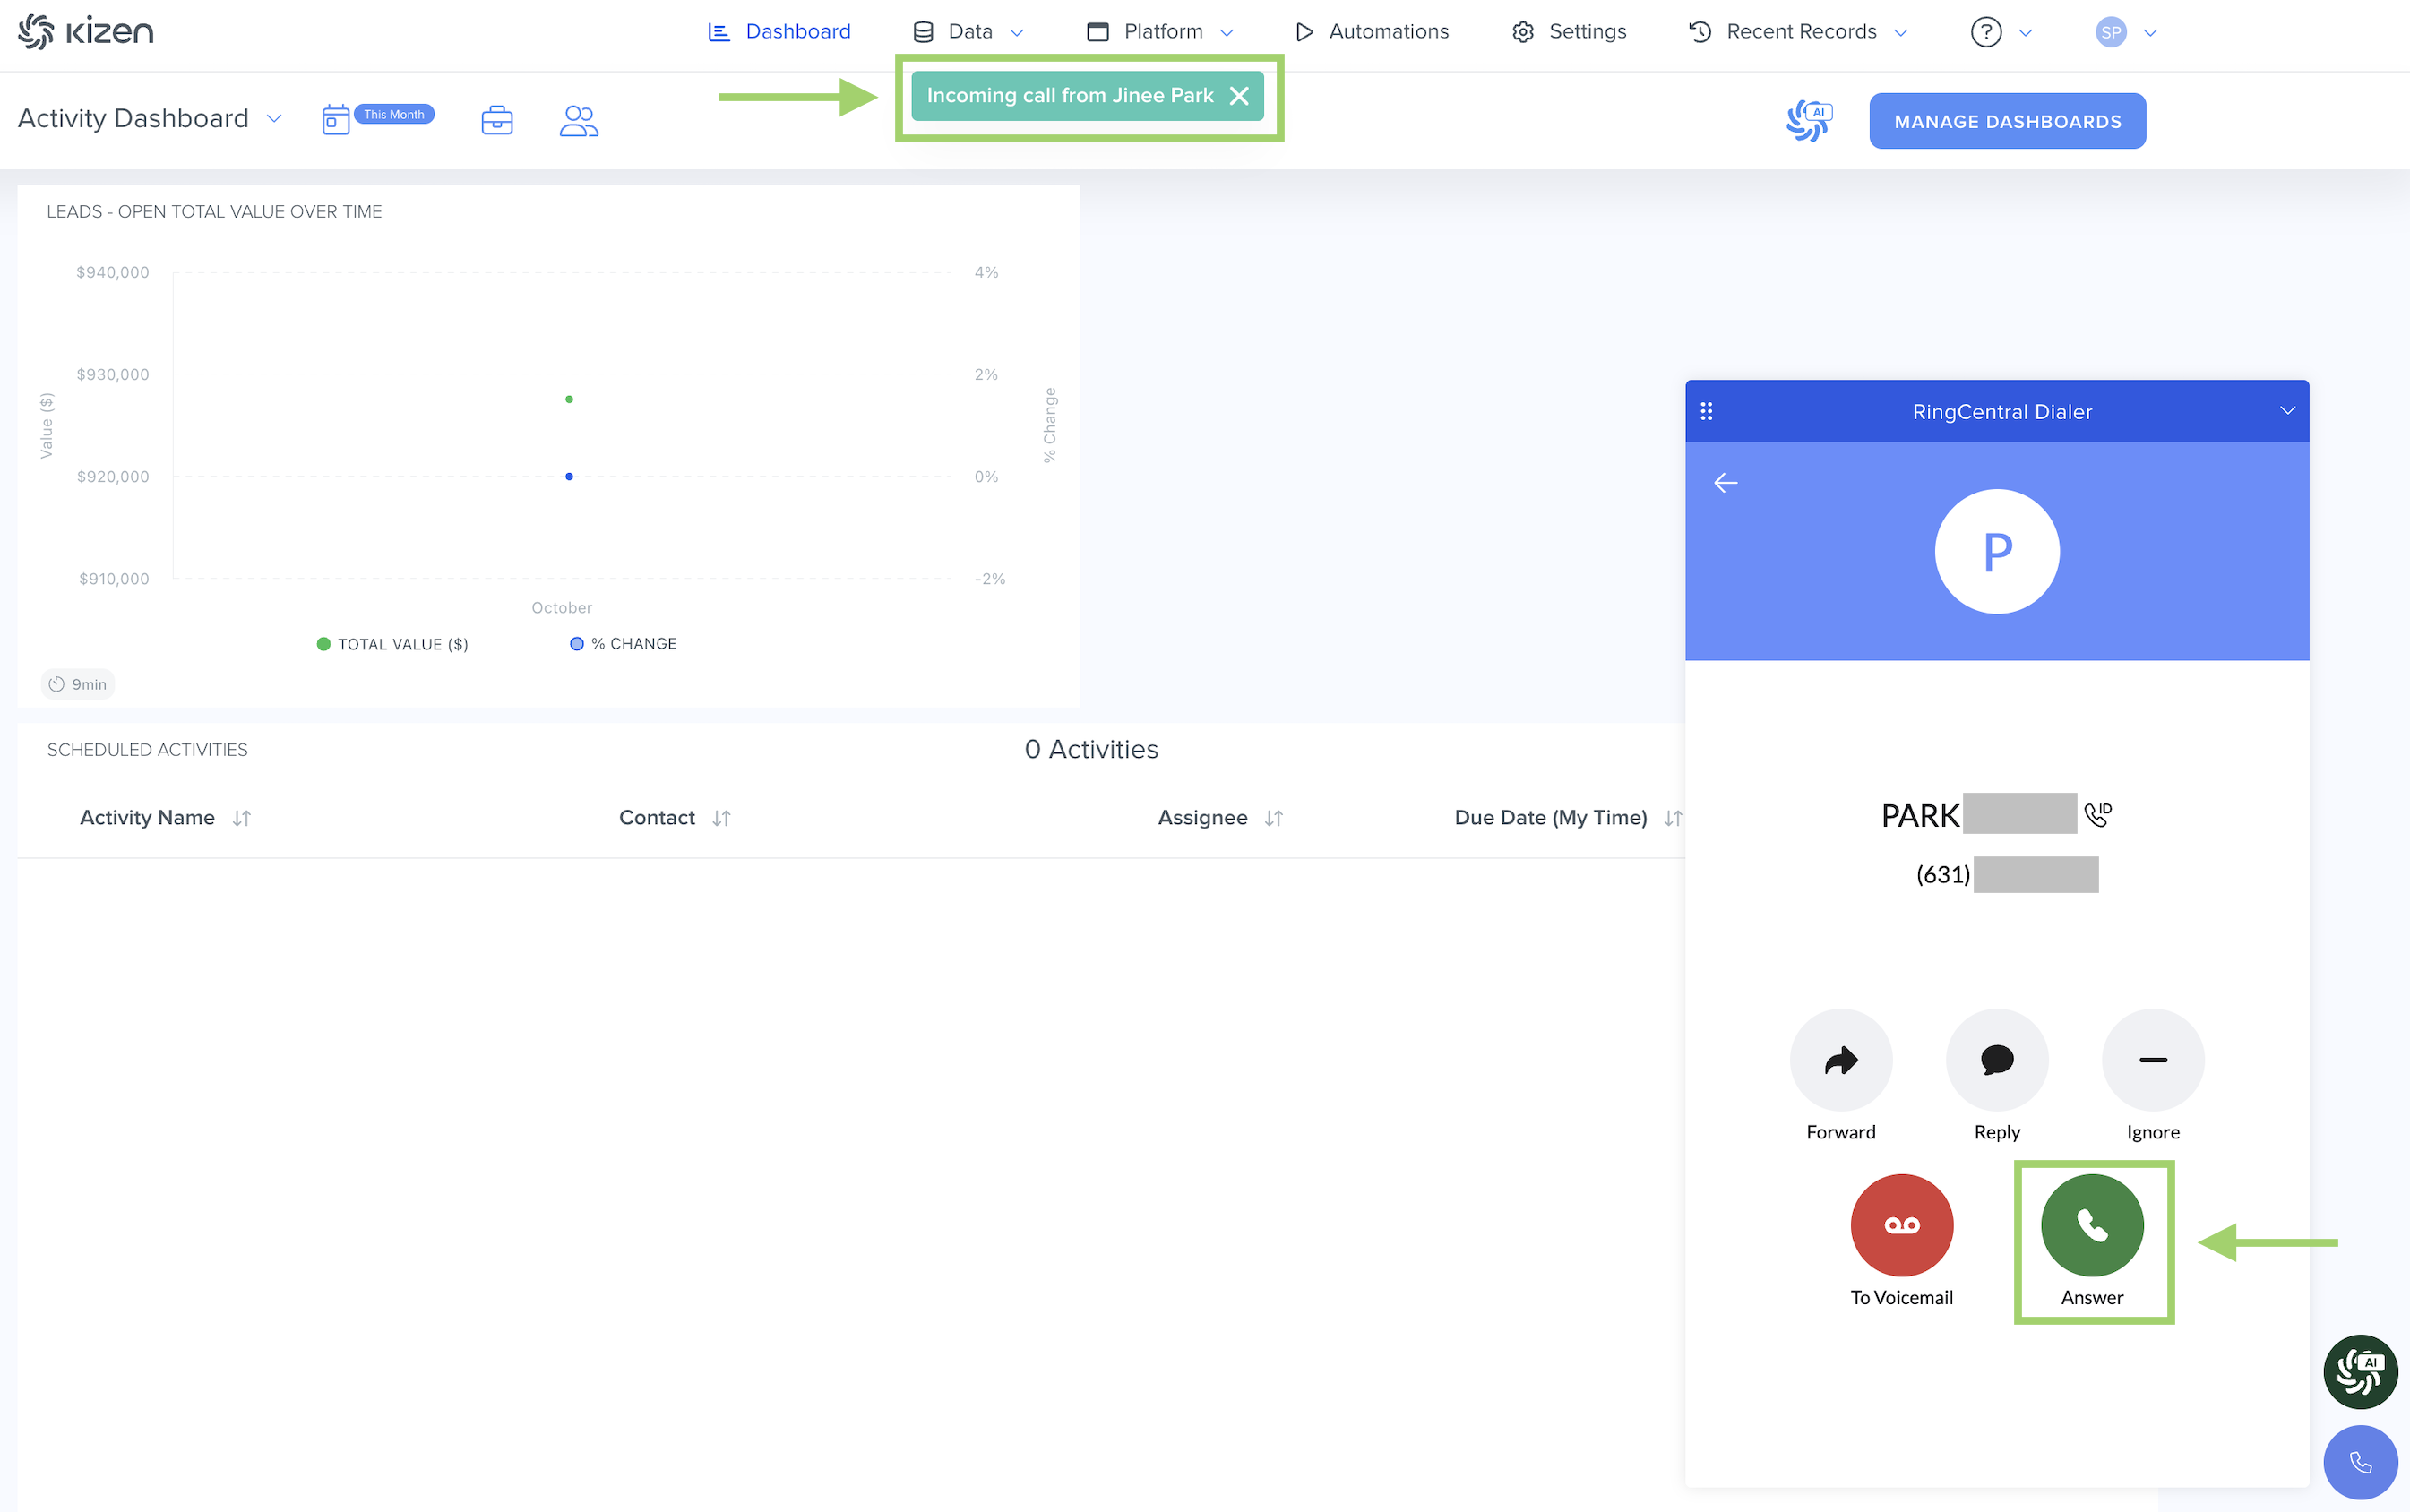Sort by Activity Name column
The height and width of the screenshot is (1512, 2410).
tap(241, 818)
